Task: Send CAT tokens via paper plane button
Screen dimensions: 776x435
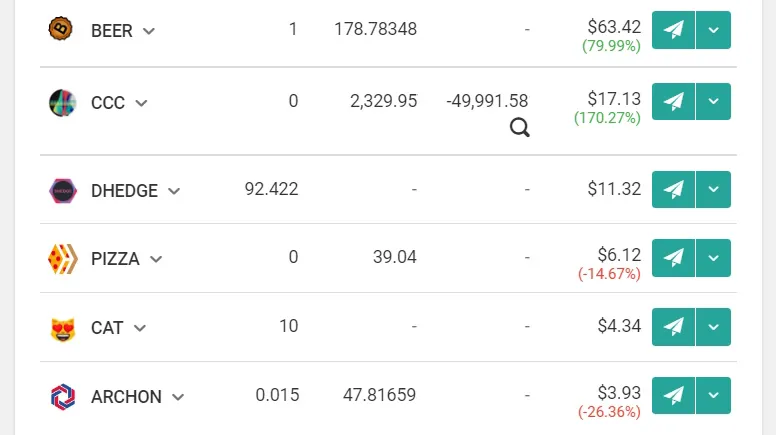Action: click(673, 327)
